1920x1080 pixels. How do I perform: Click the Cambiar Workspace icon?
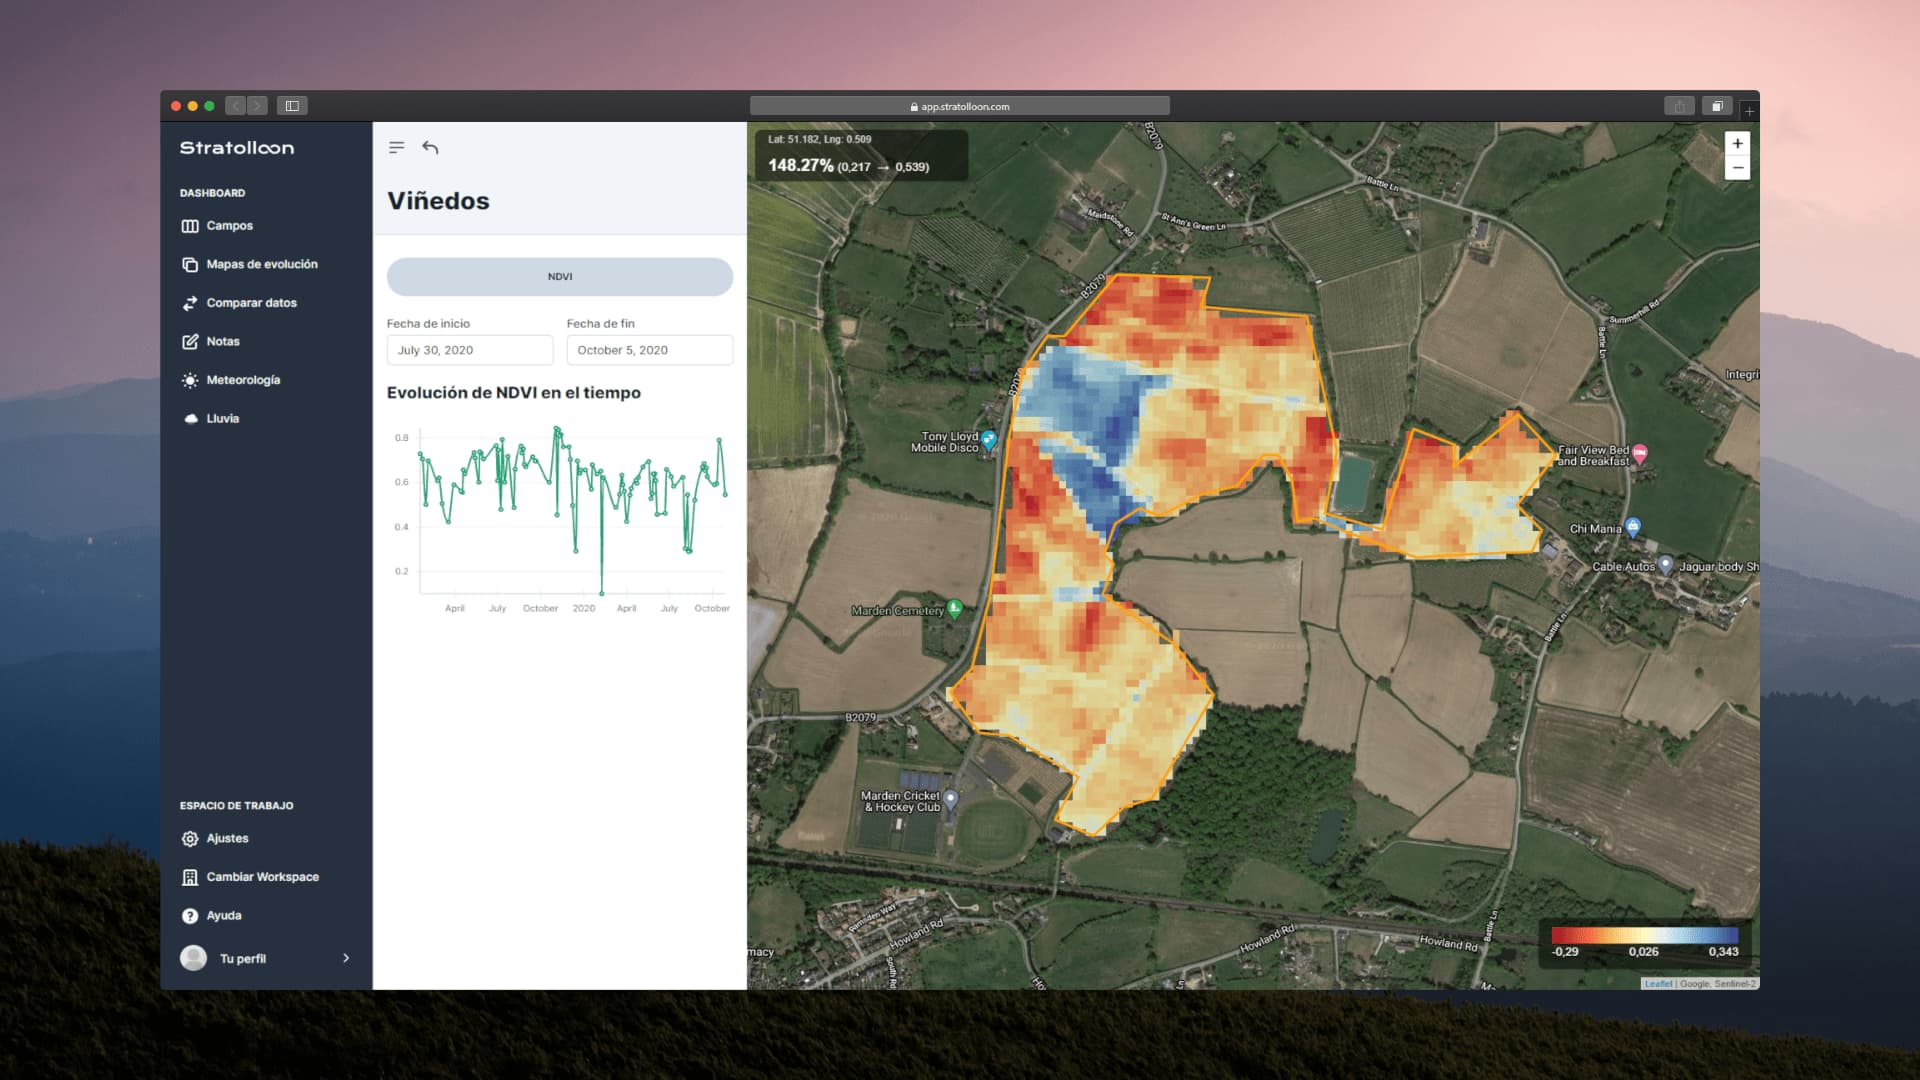click(190, 876)
